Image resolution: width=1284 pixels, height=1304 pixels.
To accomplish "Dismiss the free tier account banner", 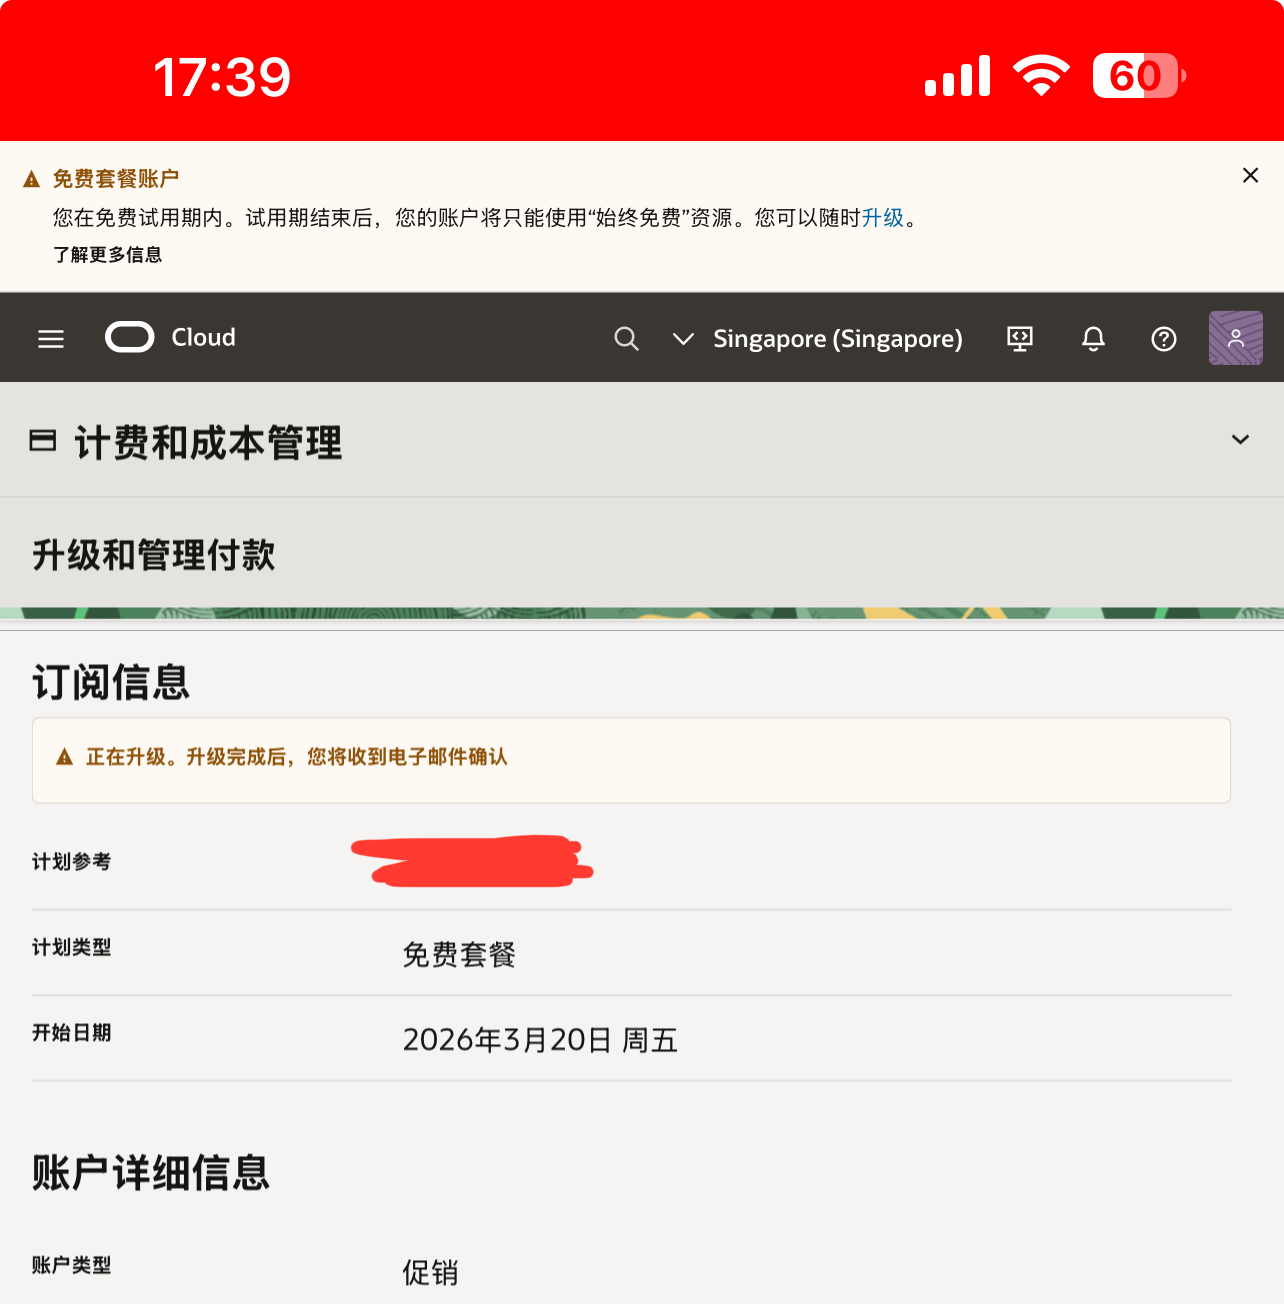I will (x=1250, y=176).
